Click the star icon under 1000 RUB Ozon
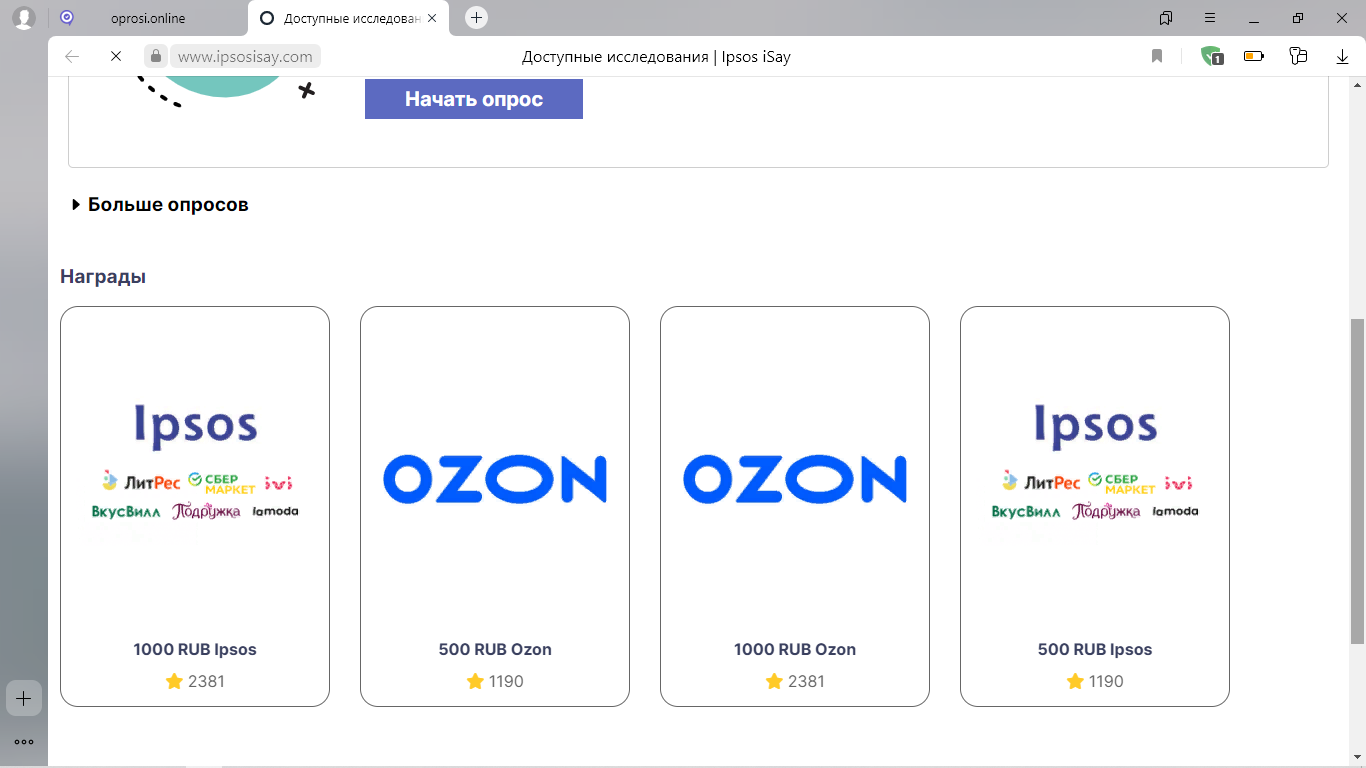This screenshot has height=768, width=1366. pos(774,681)
